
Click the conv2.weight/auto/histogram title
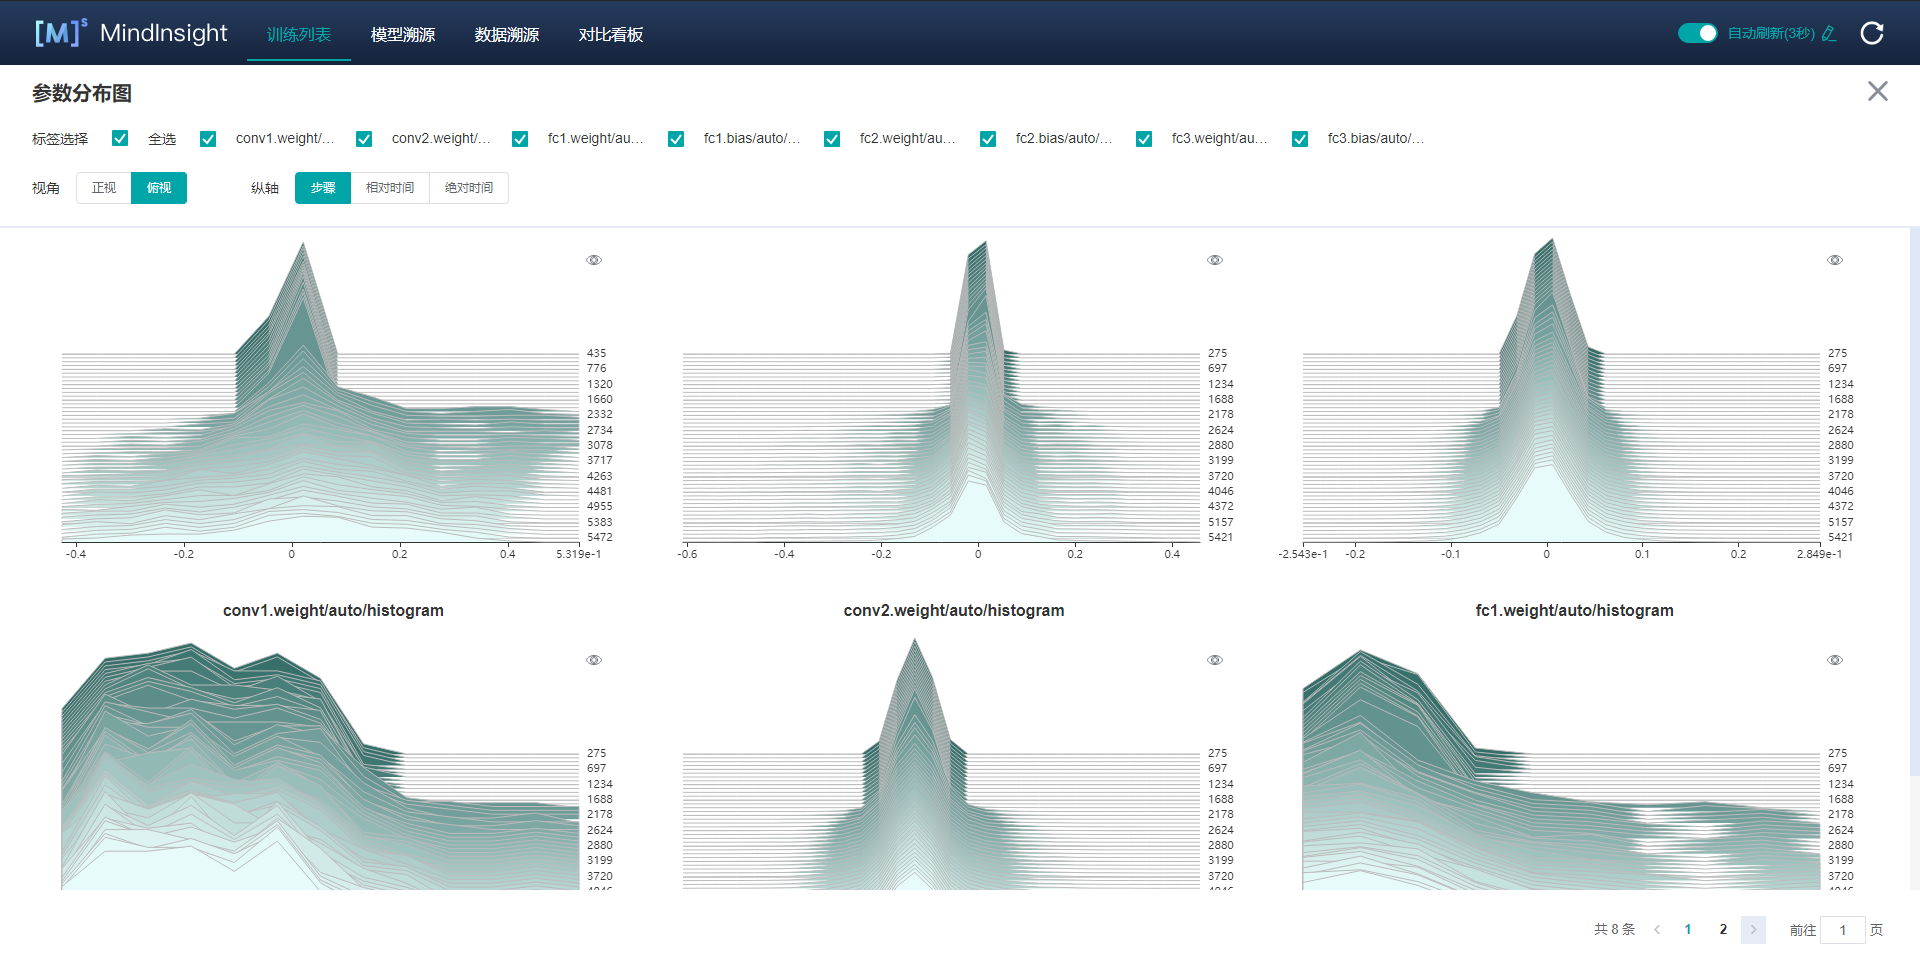pos(954,610)
